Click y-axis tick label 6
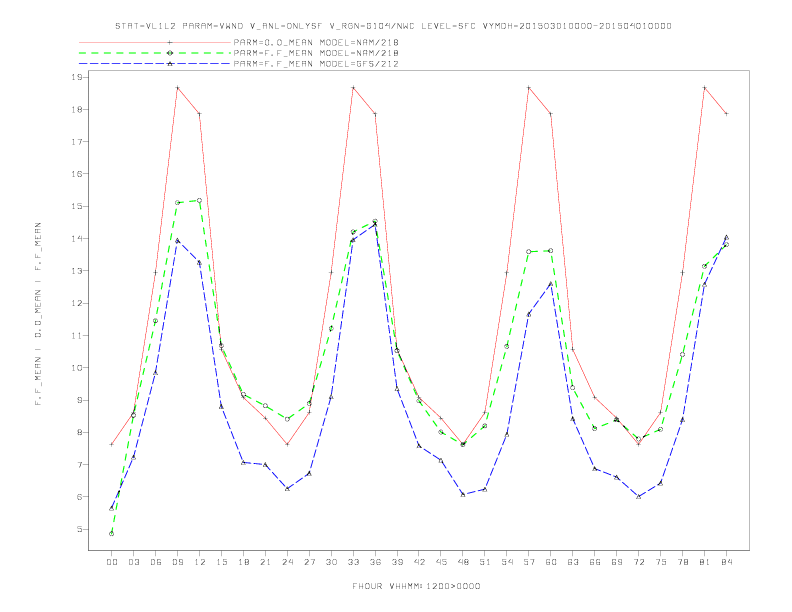792x612 pixels. (80, 497)
